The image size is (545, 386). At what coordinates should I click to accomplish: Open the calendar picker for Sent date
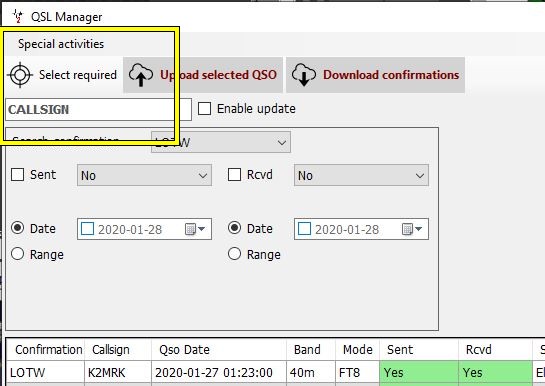195,229
